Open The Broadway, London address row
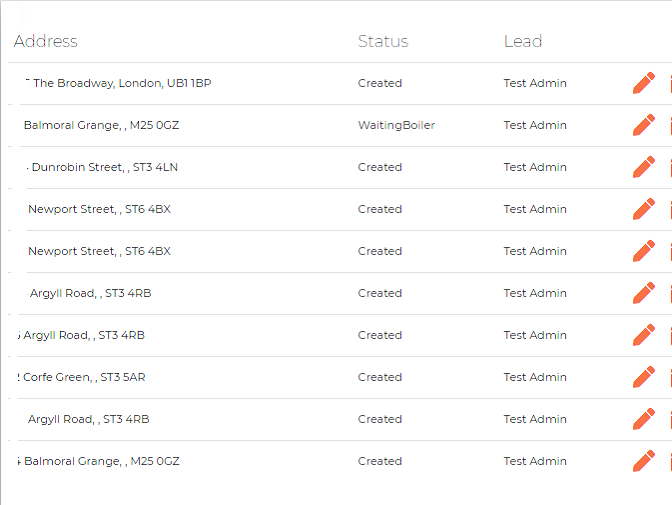 tap(119, 83)
